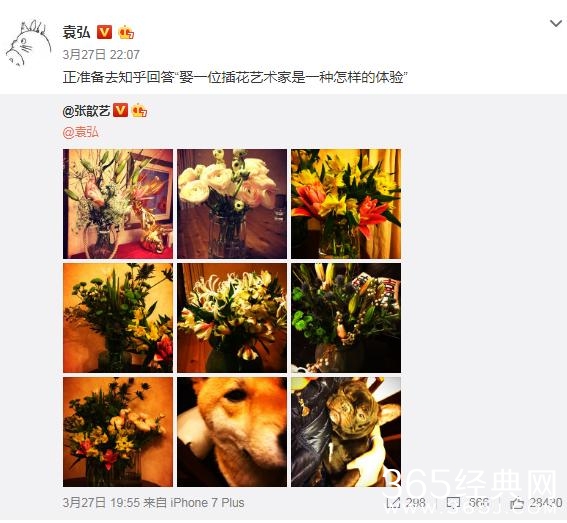This screenshot has height=523, width=567.
Task: Click the iPhone 7 Plus source link
Action: [x=207, y=503]
